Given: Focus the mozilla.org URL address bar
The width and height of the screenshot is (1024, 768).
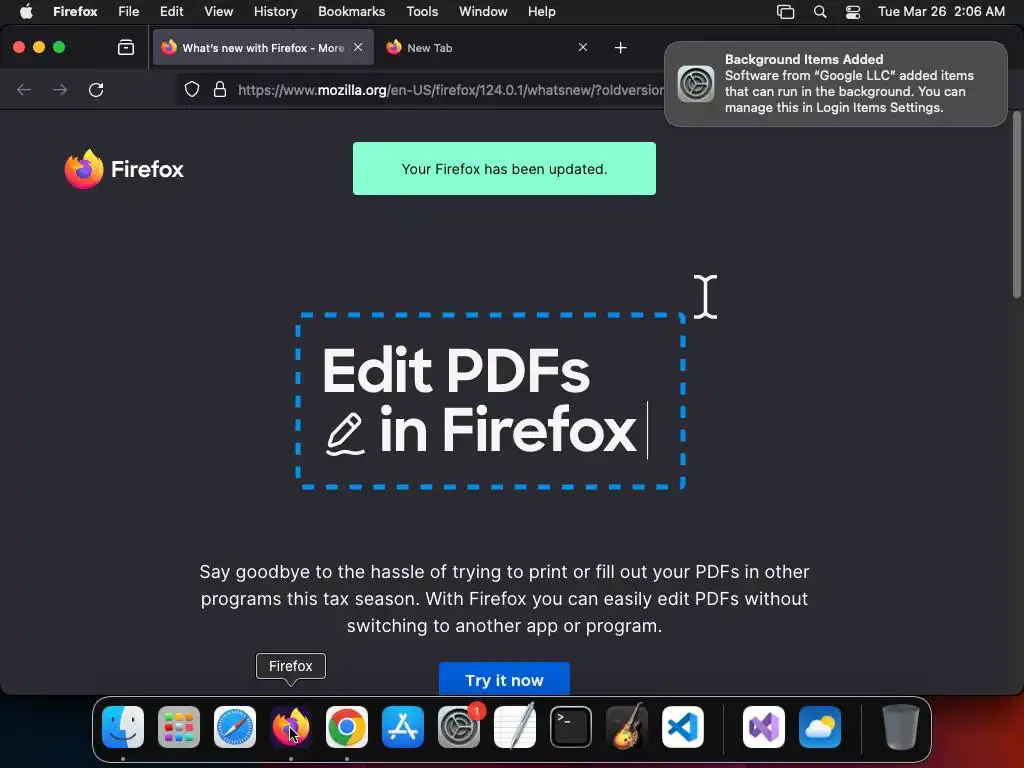Looking at the screenshot, I should pyautogui.click(x=449, y=90).
